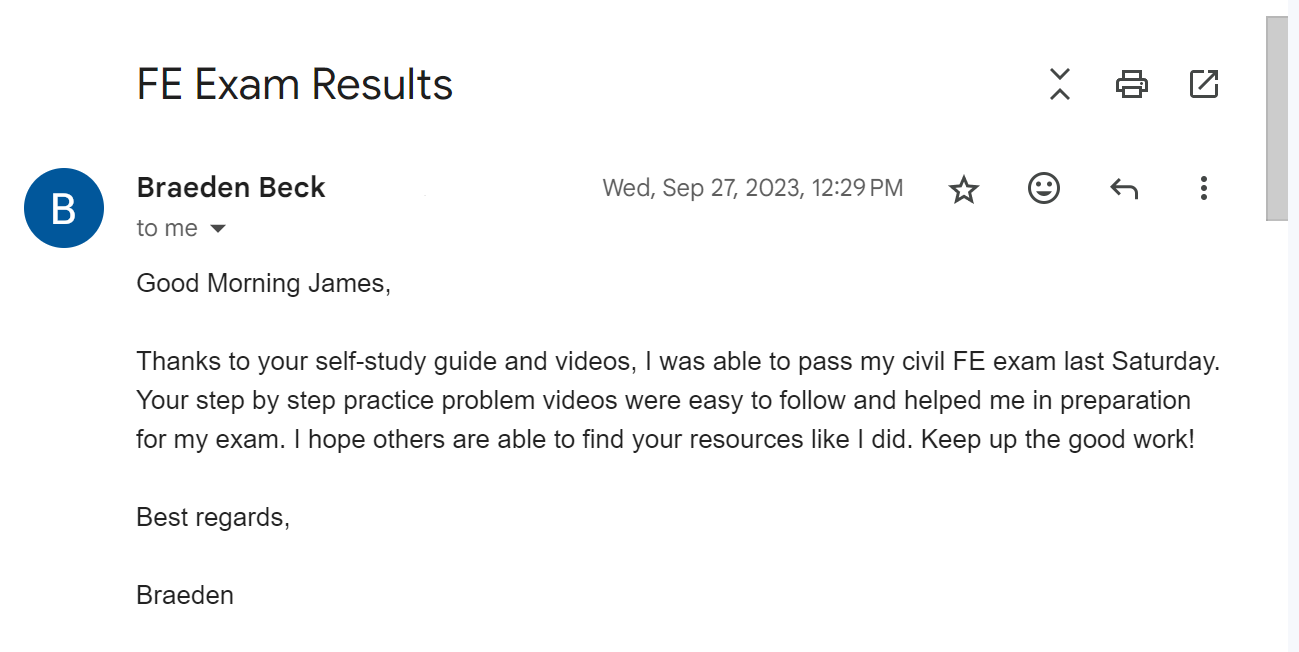This screenshot has height=652, width=1299.
Task: Click the 'Good Morning James,' greeting line
Action: (x=263, y=284)
